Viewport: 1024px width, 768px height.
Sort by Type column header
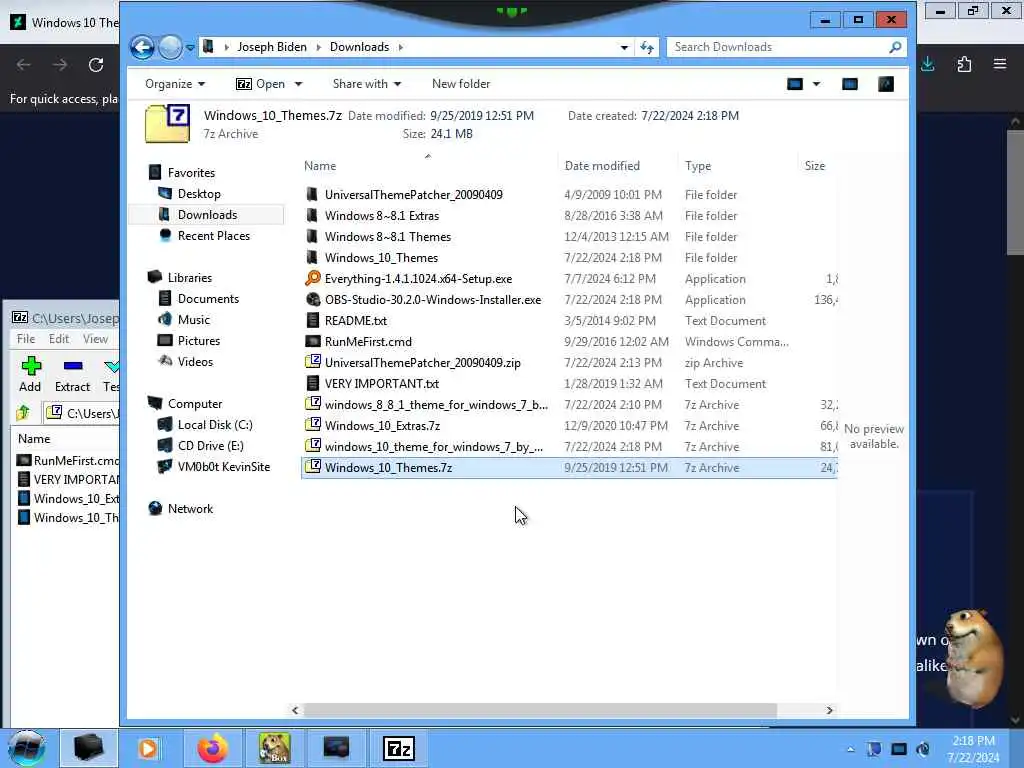click(x=697, y=166)
